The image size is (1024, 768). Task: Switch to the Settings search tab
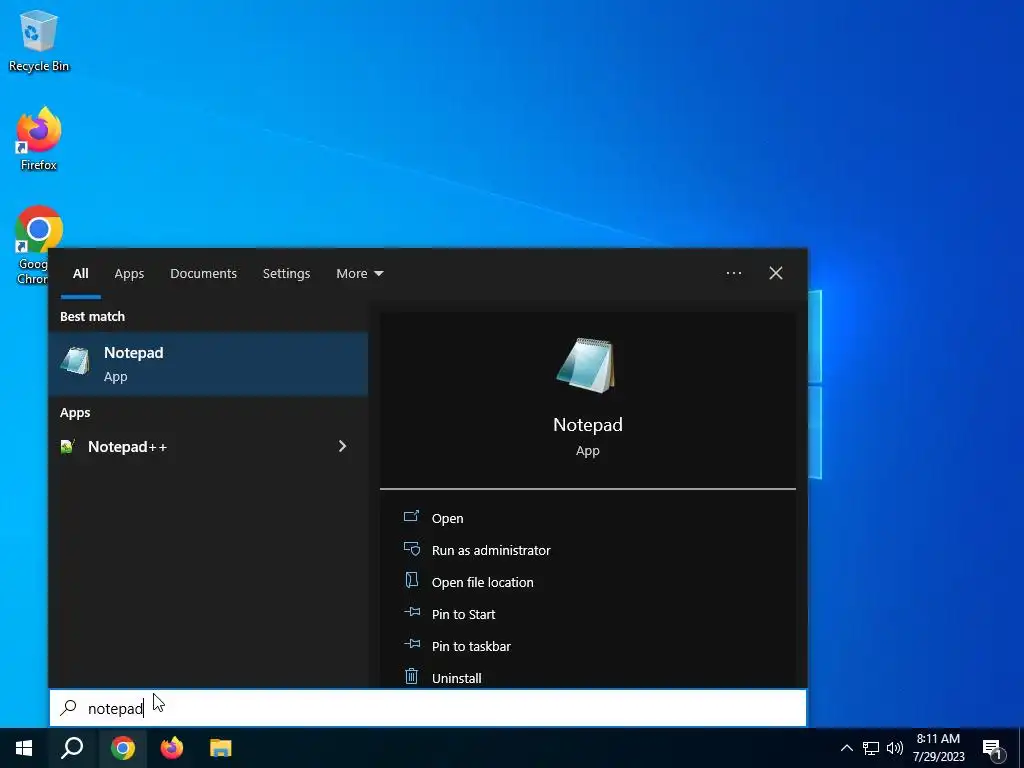pos(286,274)
